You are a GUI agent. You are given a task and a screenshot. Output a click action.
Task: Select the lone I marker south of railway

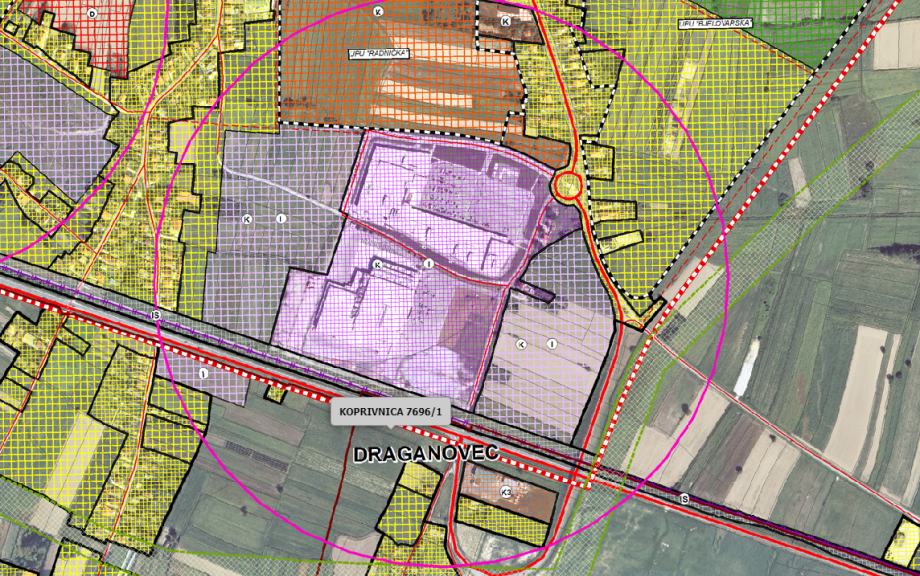(x=204, y=374)
